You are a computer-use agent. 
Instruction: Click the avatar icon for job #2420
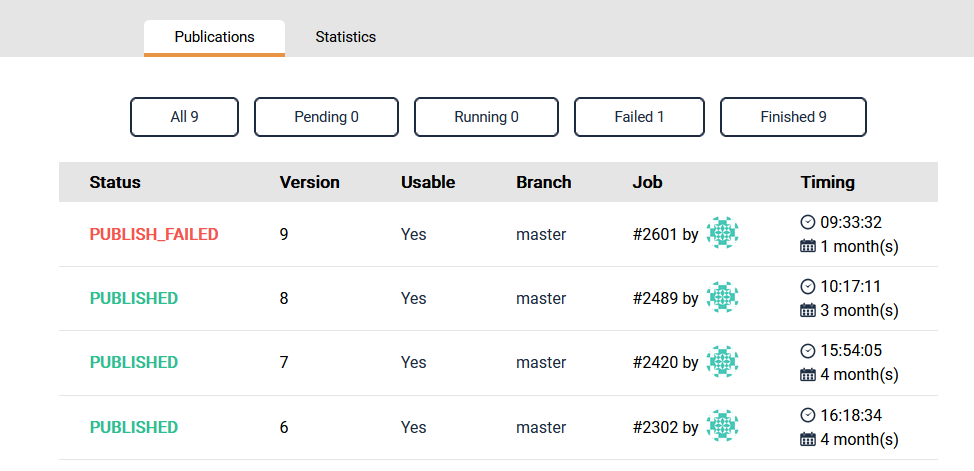pyautogui.click(x=722, y=361)
